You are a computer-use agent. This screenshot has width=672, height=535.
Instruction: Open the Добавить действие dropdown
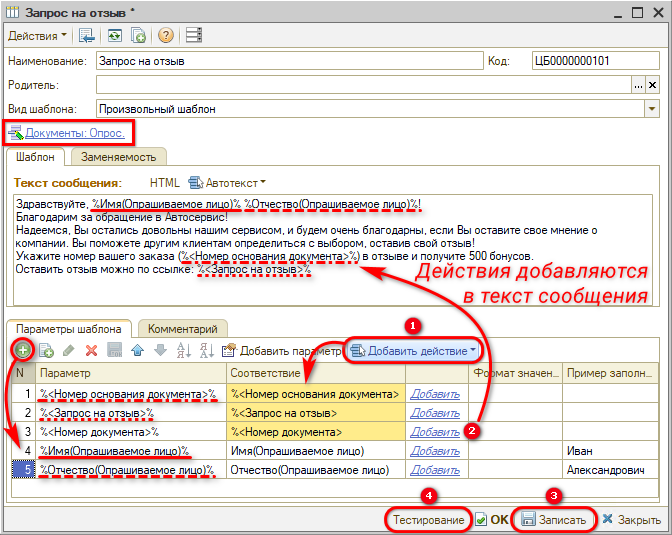coord(413,351)
